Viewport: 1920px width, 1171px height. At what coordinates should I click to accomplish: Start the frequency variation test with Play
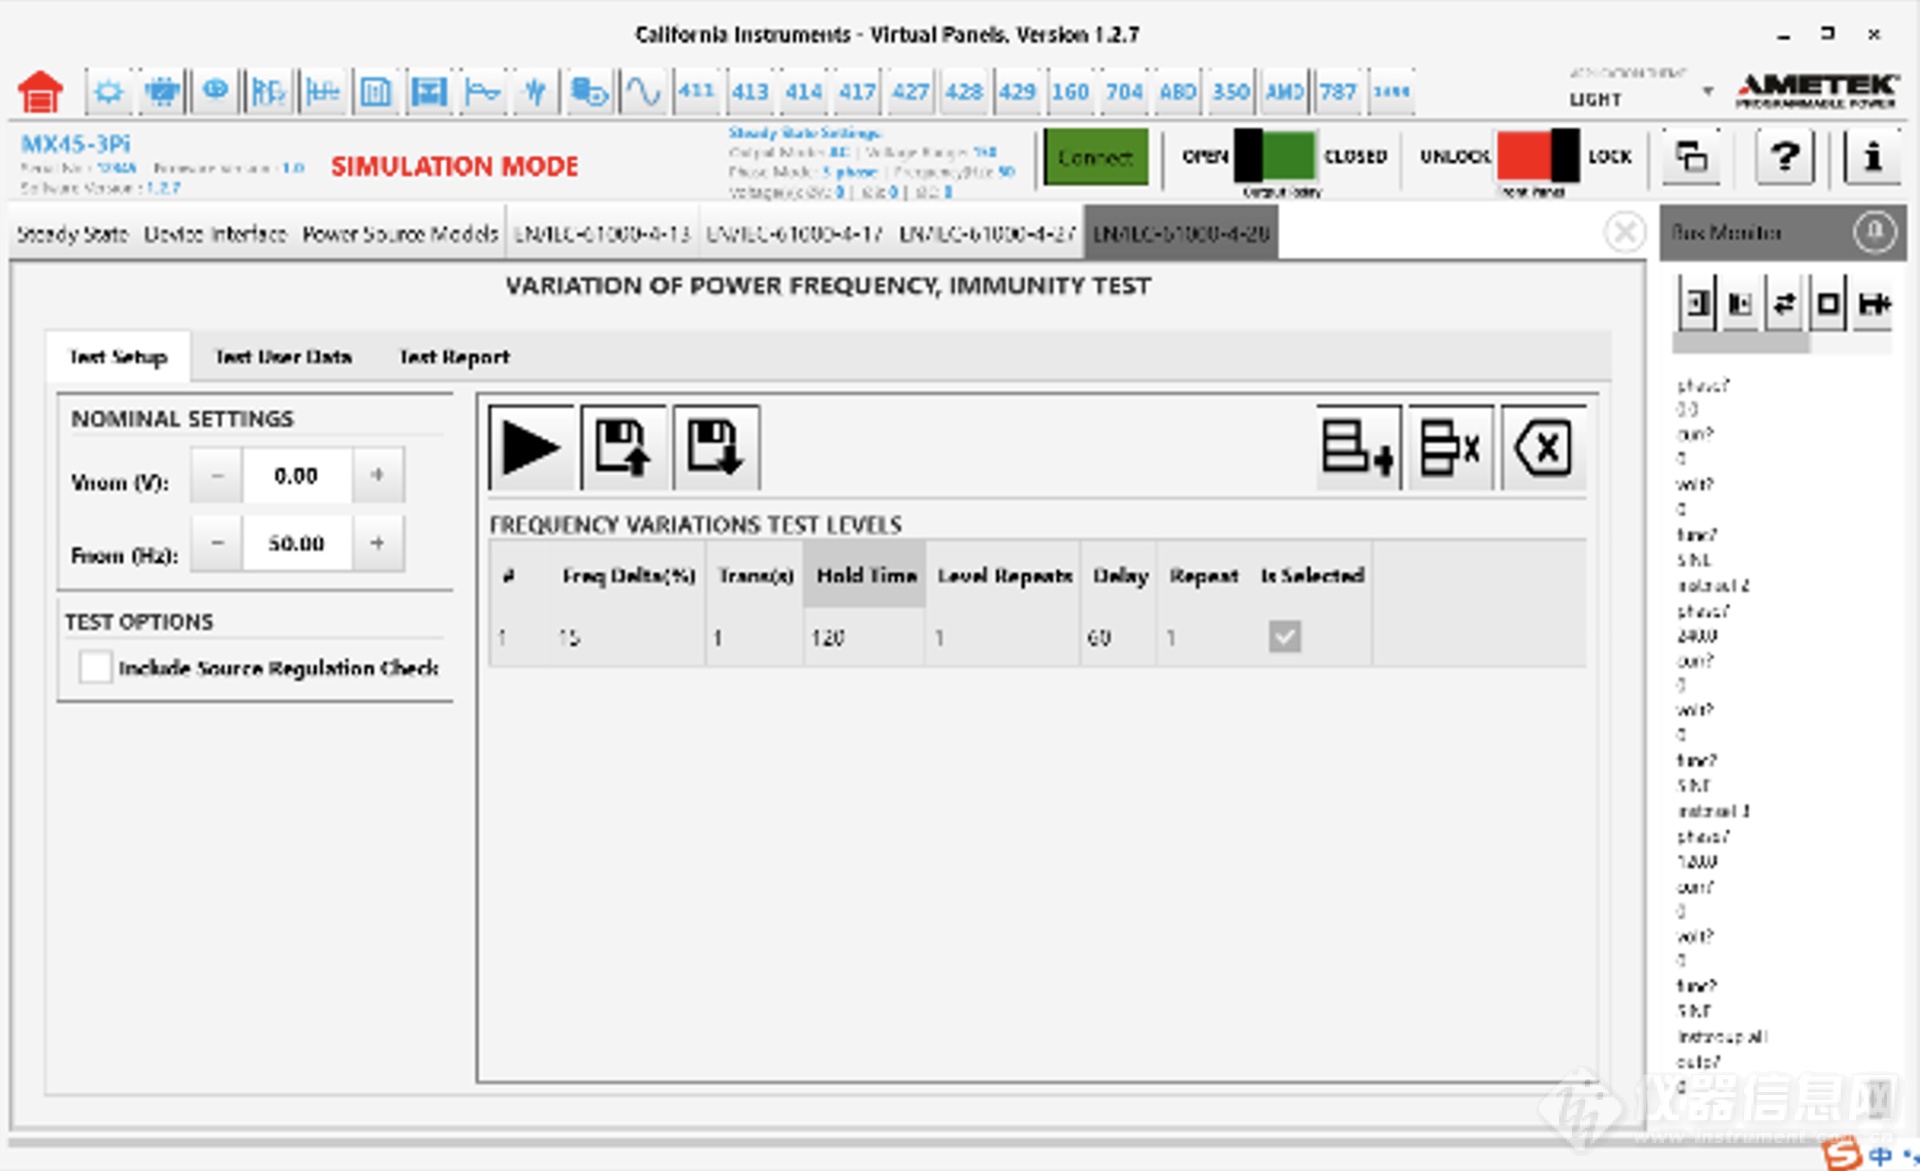pos(531,447)
